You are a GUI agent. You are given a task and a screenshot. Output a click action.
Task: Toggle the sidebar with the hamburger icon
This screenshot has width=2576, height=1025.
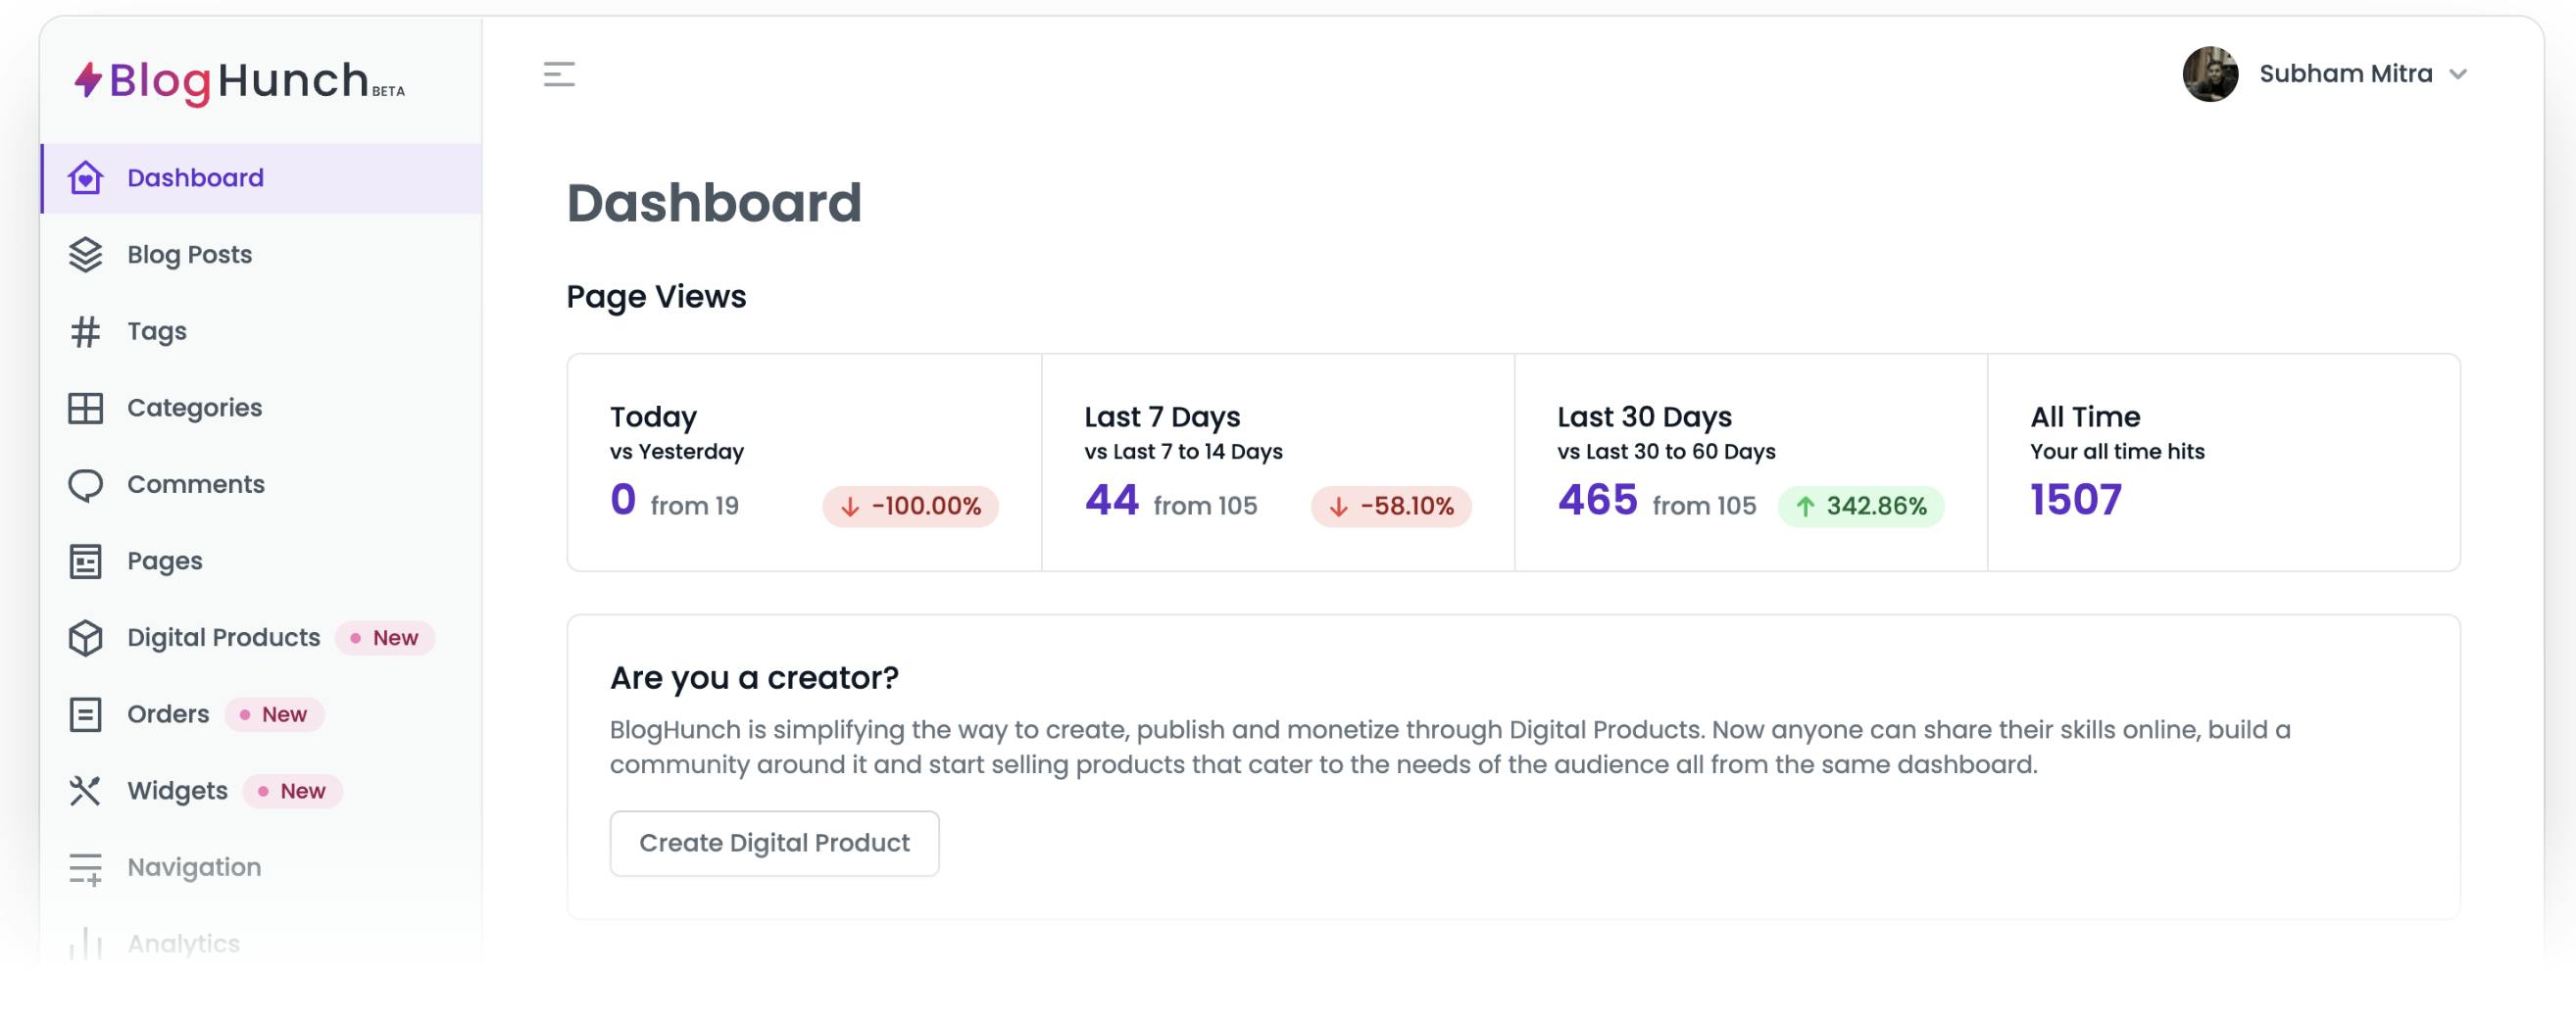[x=559, y=74]
